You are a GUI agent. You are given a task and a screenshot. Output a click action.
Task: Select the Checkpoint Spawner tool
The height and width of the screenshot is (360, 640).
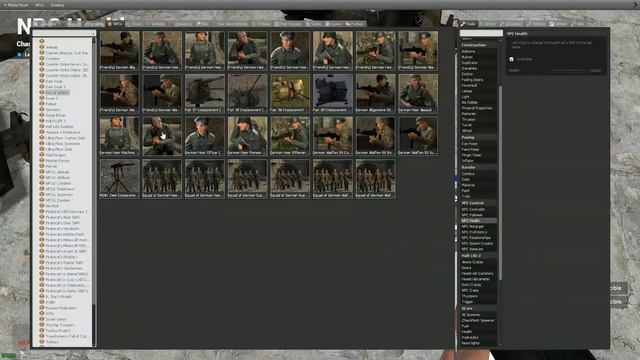[479, 320]
